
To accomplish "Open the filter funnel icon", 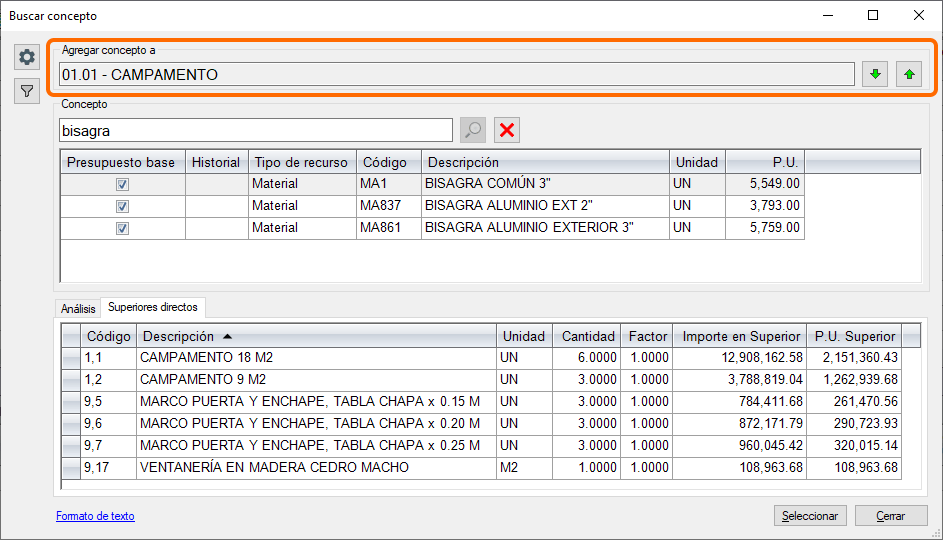I will [x=27, y=91].
